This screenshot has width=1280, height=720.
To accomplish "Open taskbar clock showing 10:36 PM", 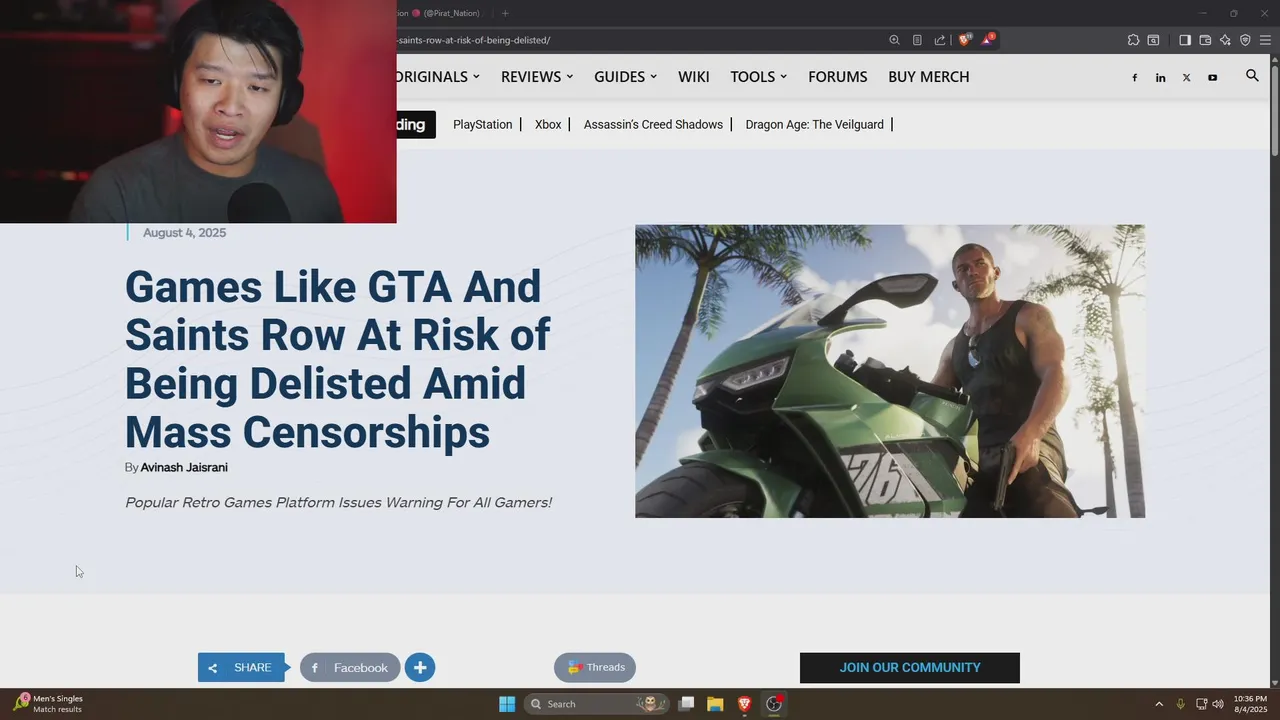I will pos(1250,704).
